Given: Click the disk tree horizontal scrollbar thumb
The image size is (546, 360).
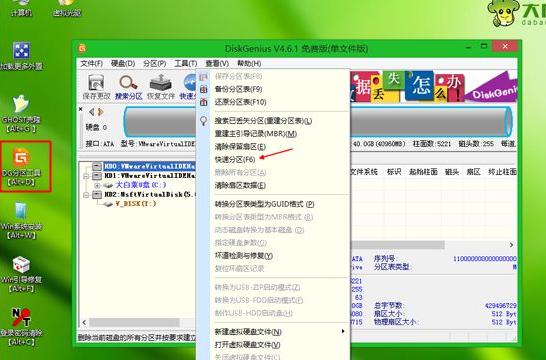Looking at the screenshot, I should 134,322.
